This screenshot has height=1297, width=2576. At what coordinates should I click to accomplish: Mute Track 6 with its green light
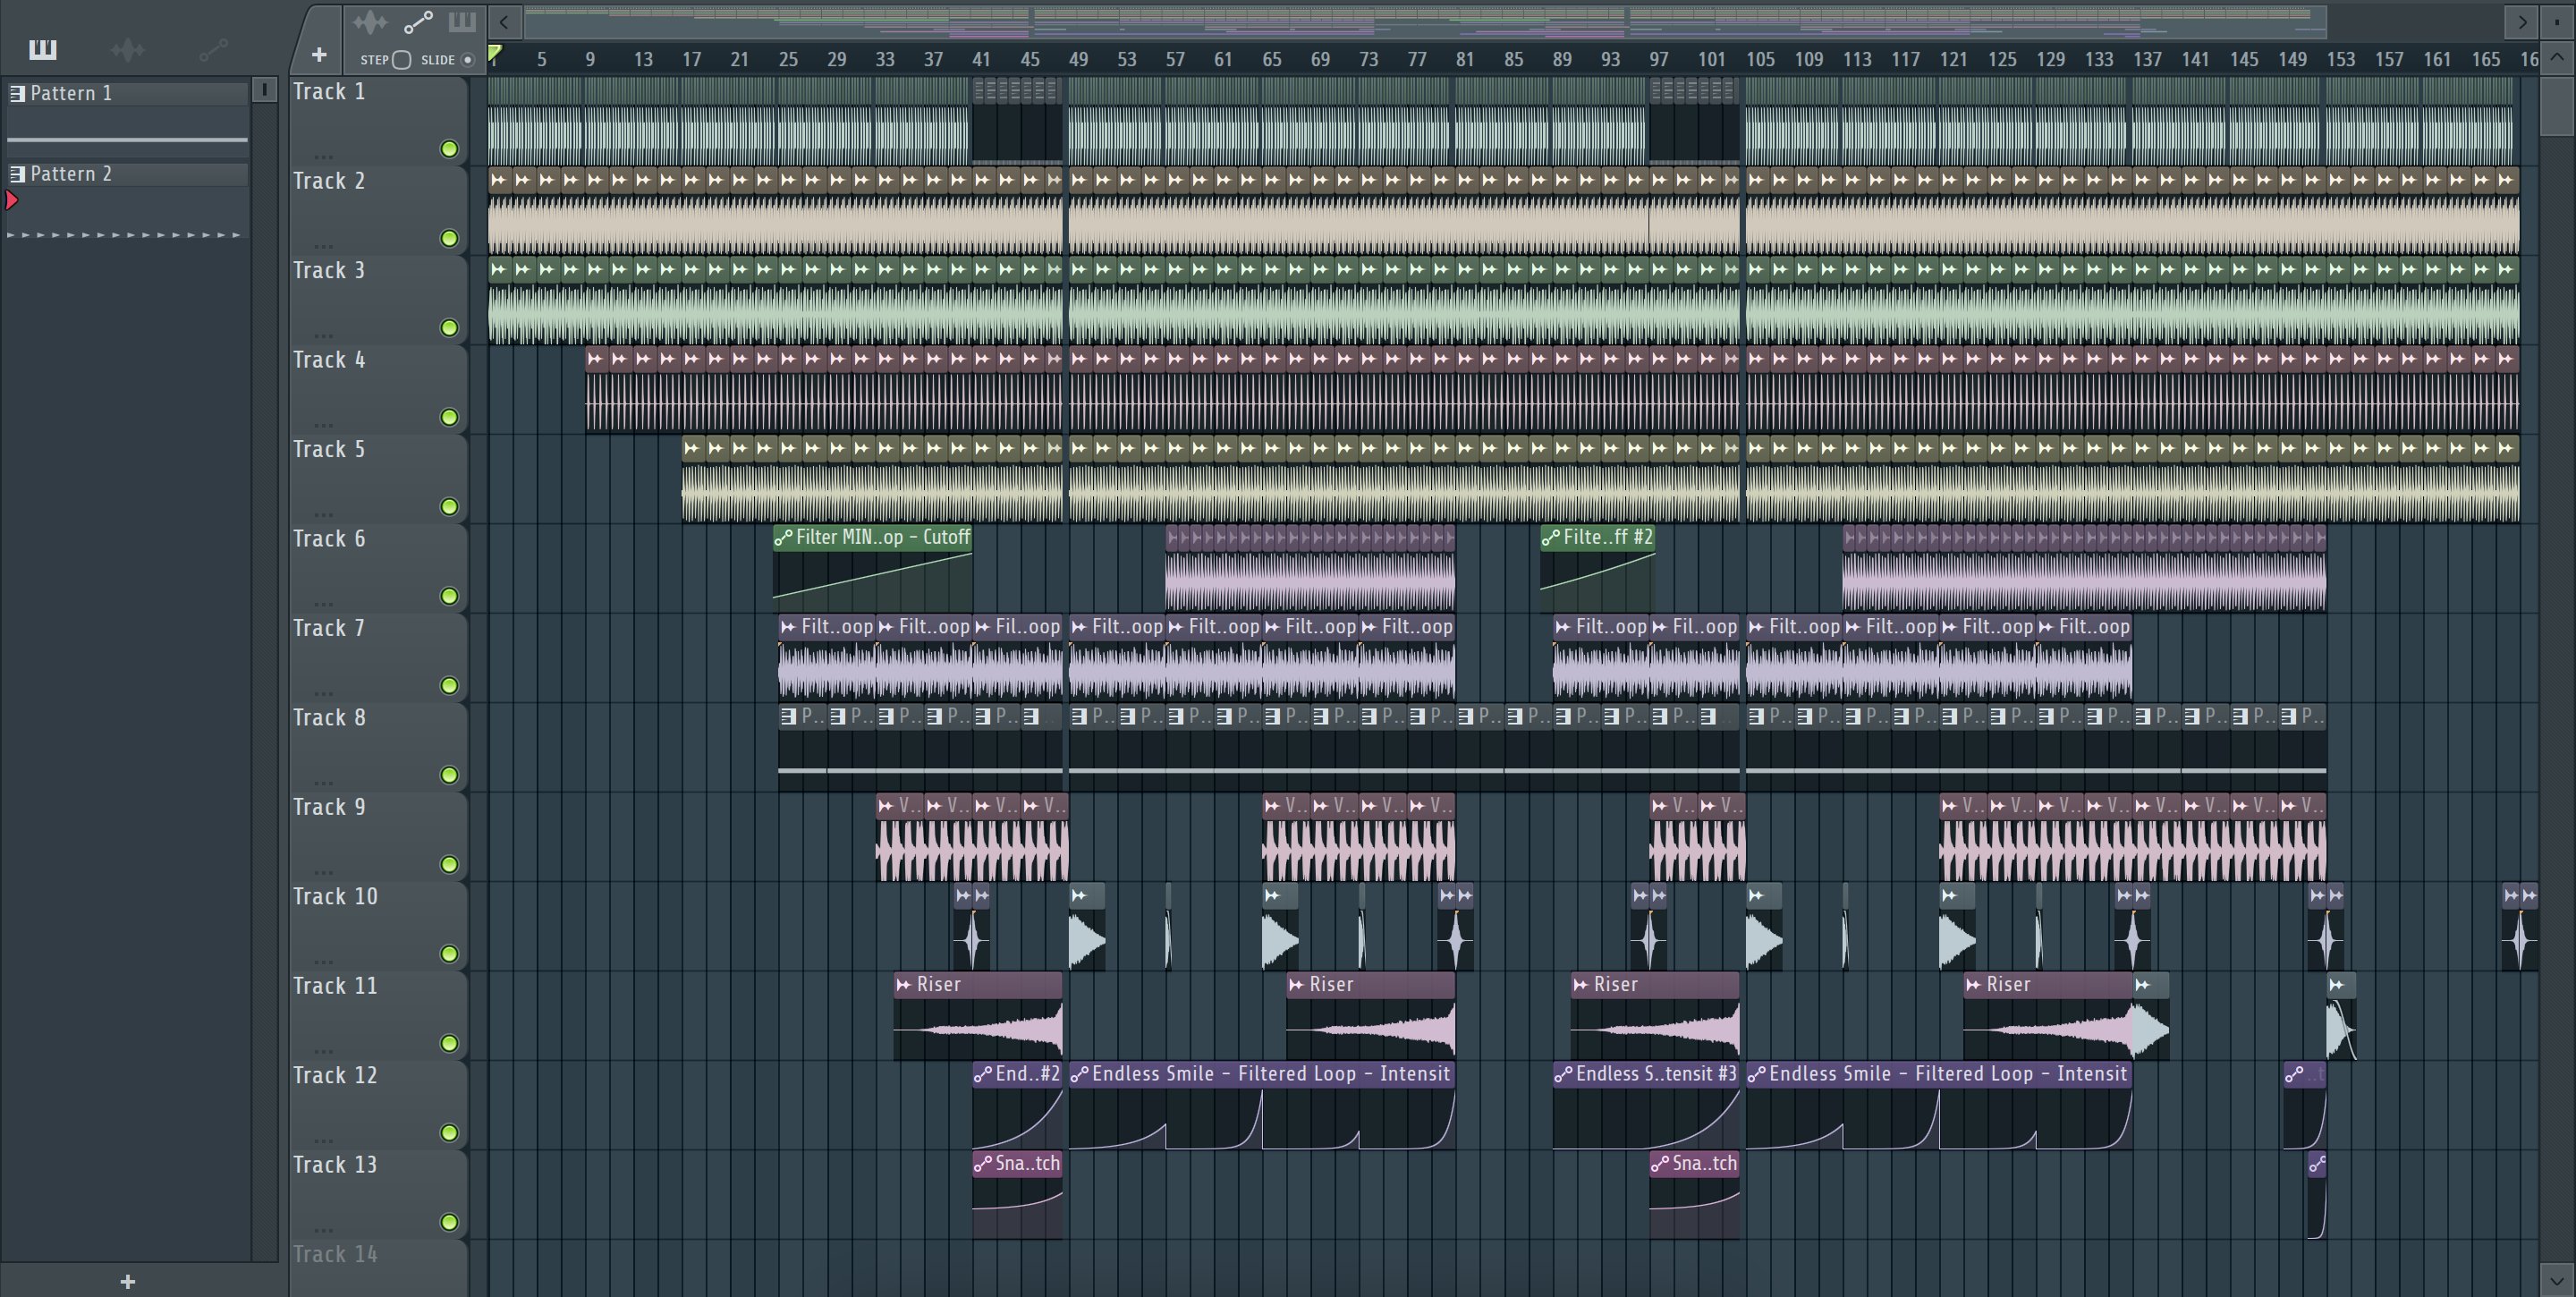pos(449,596)
